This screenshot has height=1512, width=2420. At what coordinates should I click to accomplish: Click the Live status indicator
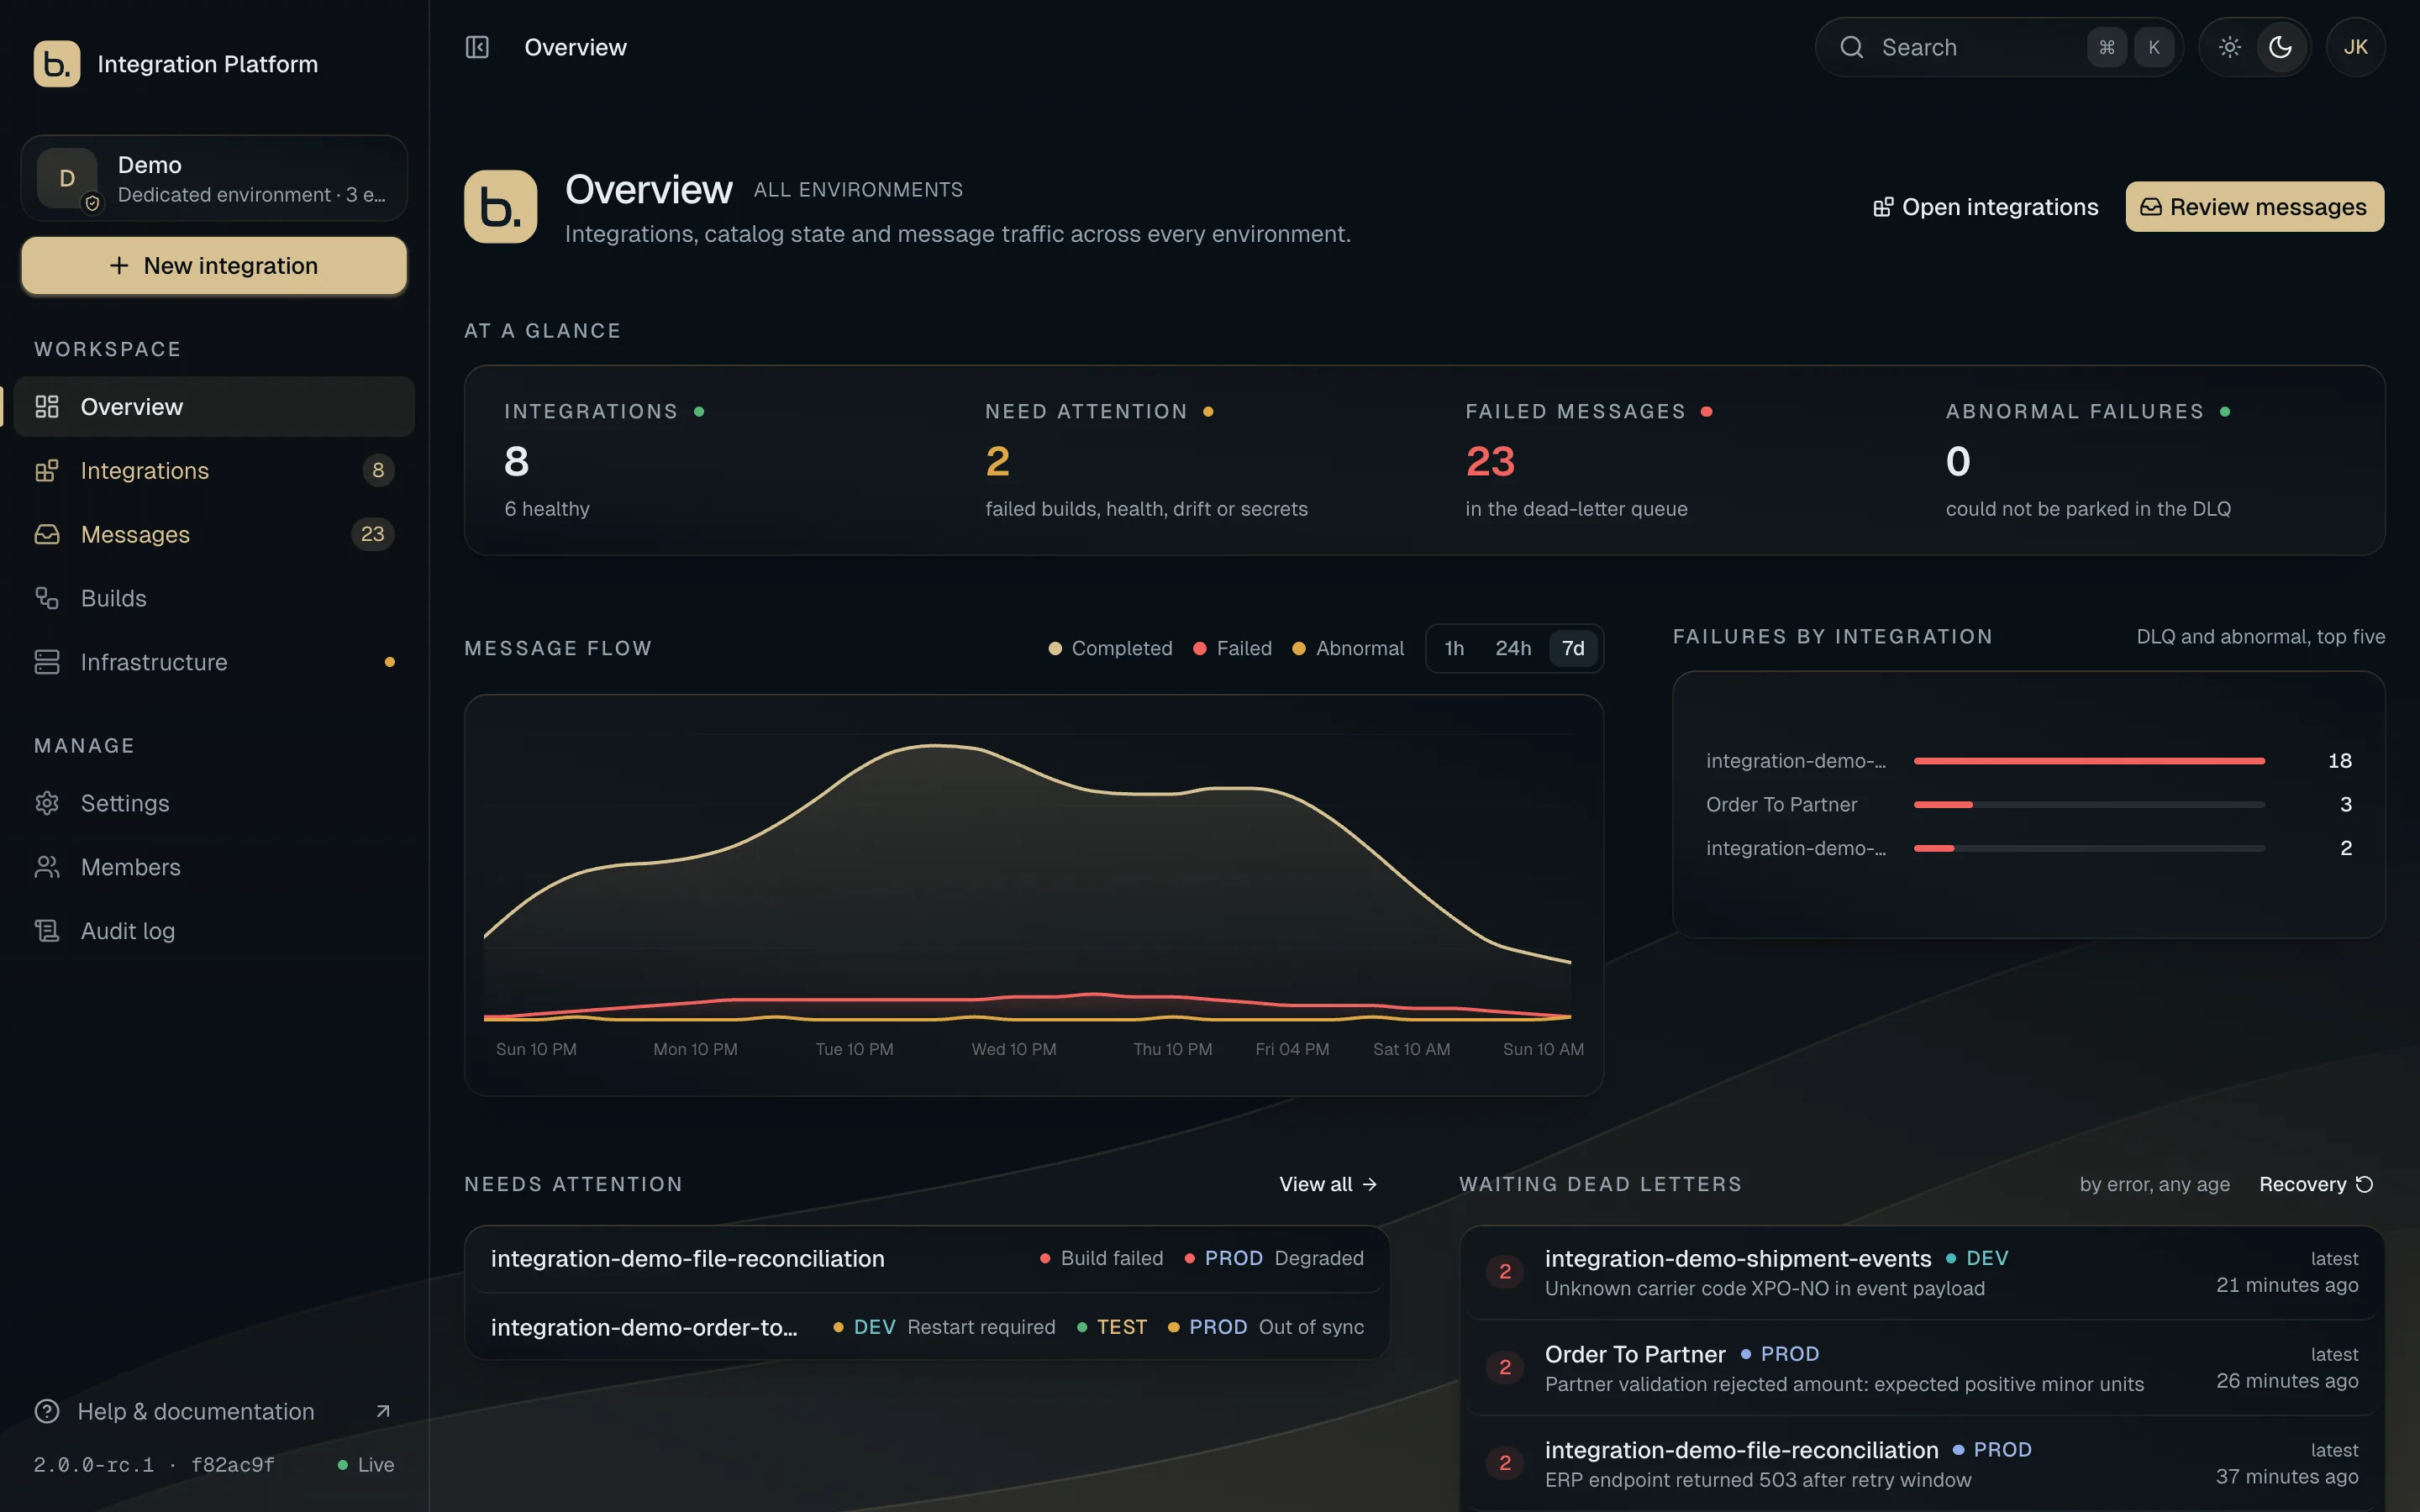(365, 1465)
